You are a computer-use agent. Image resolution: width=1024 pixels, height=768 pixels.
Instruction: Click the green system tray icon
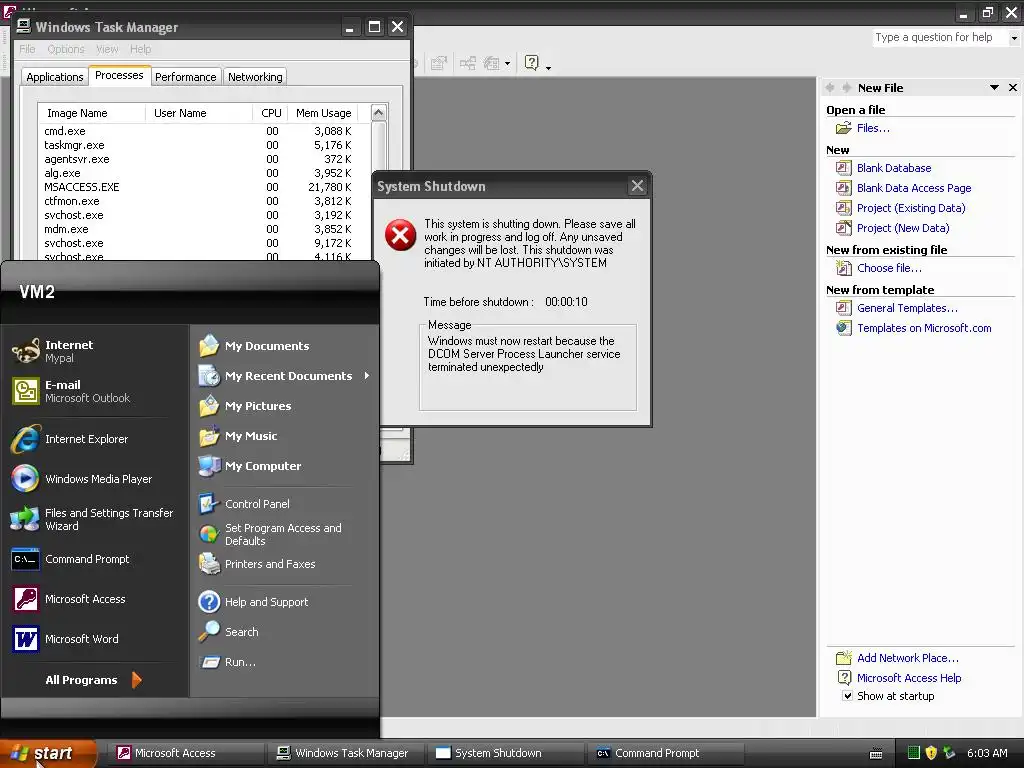point(914,753)
